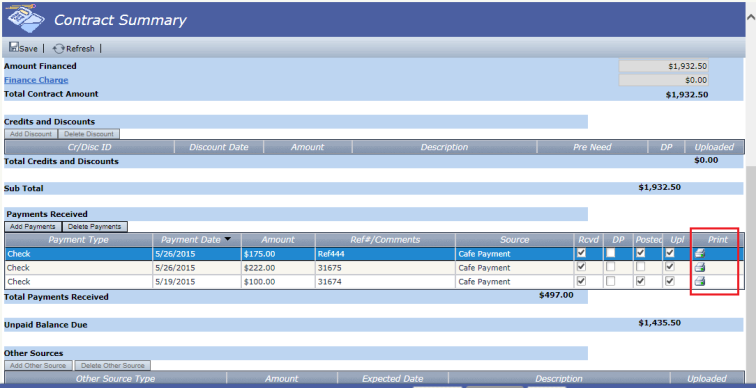Toggle Posted checkbox for payment 31674
The height and width of the screenshot is (388, 756).
pyautogui.click(x=640, y=281)
